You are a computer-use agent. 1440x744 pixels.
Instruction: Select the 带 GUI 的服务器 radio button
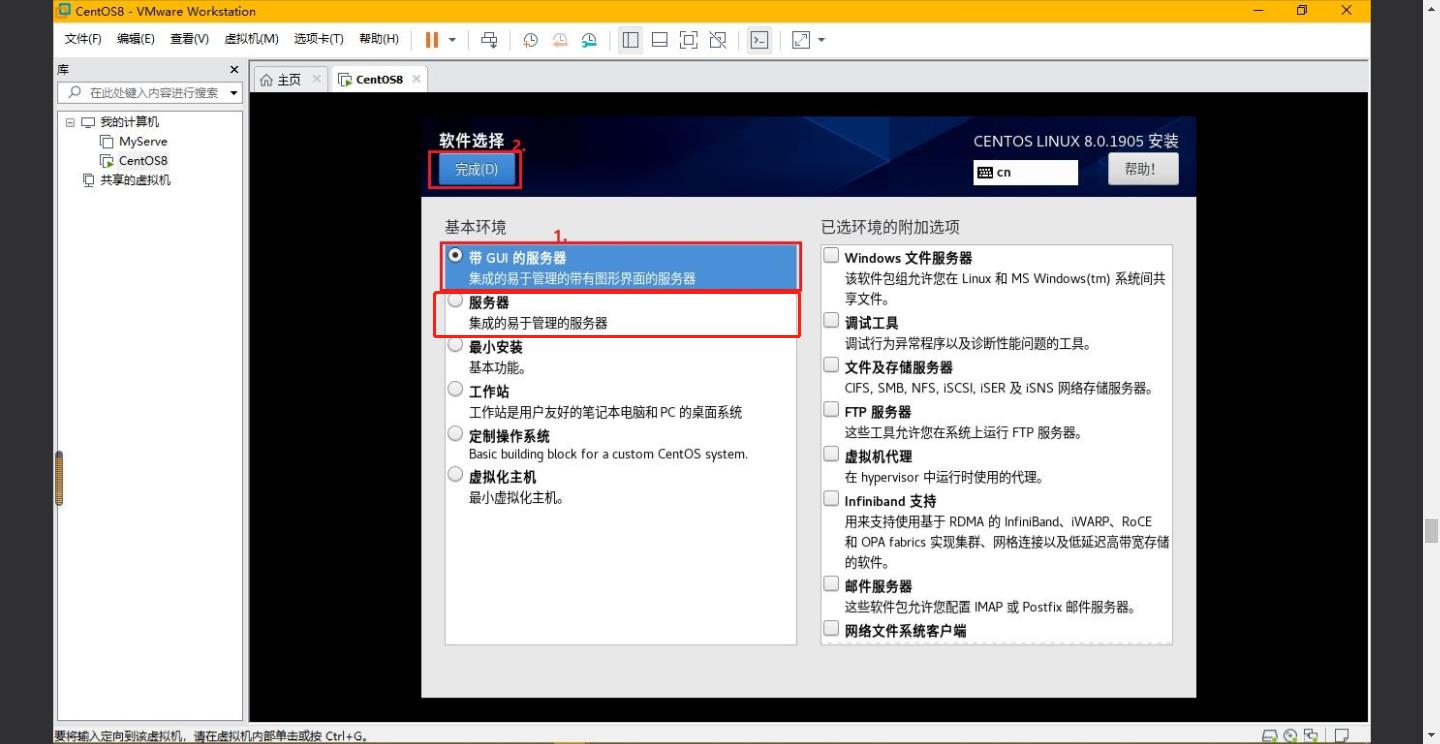(456, 256)
